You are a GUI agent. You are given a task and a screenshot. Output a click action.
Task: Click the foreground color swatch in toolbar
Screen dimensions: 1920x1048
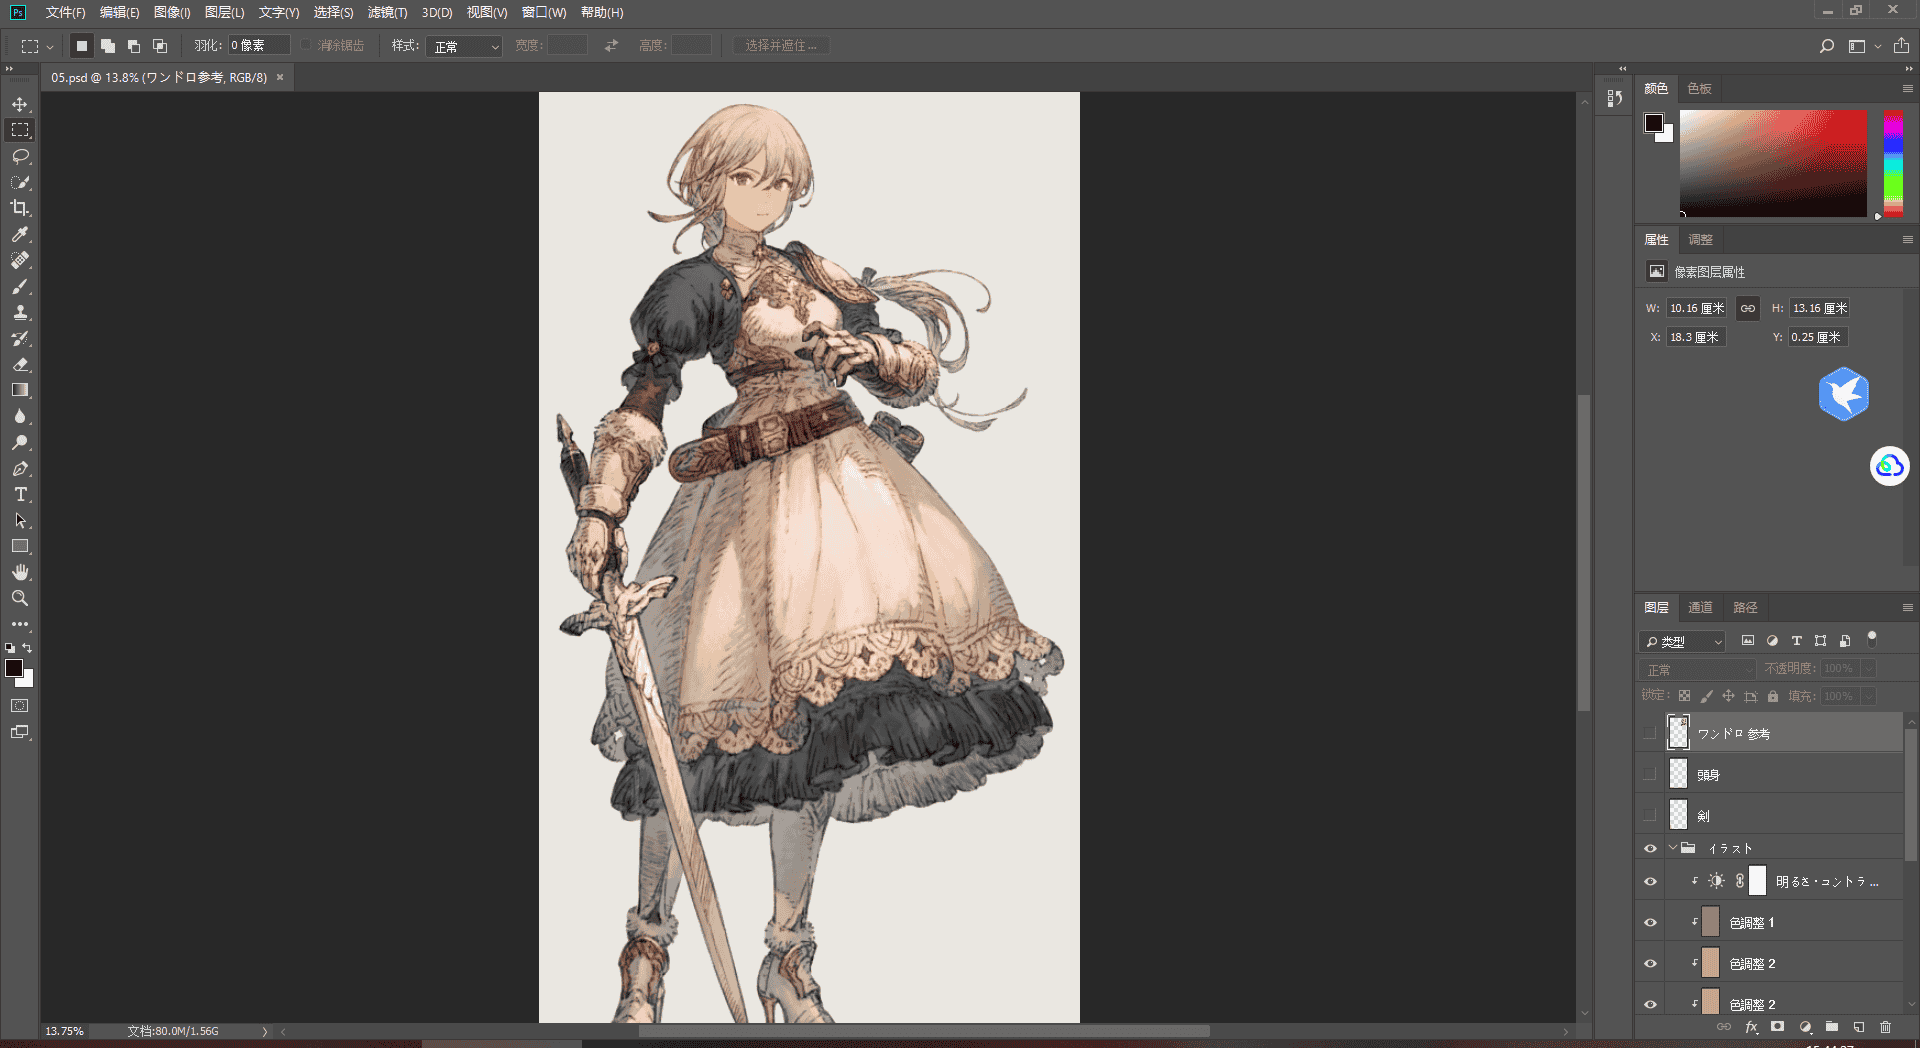click(x=14, y=668)
